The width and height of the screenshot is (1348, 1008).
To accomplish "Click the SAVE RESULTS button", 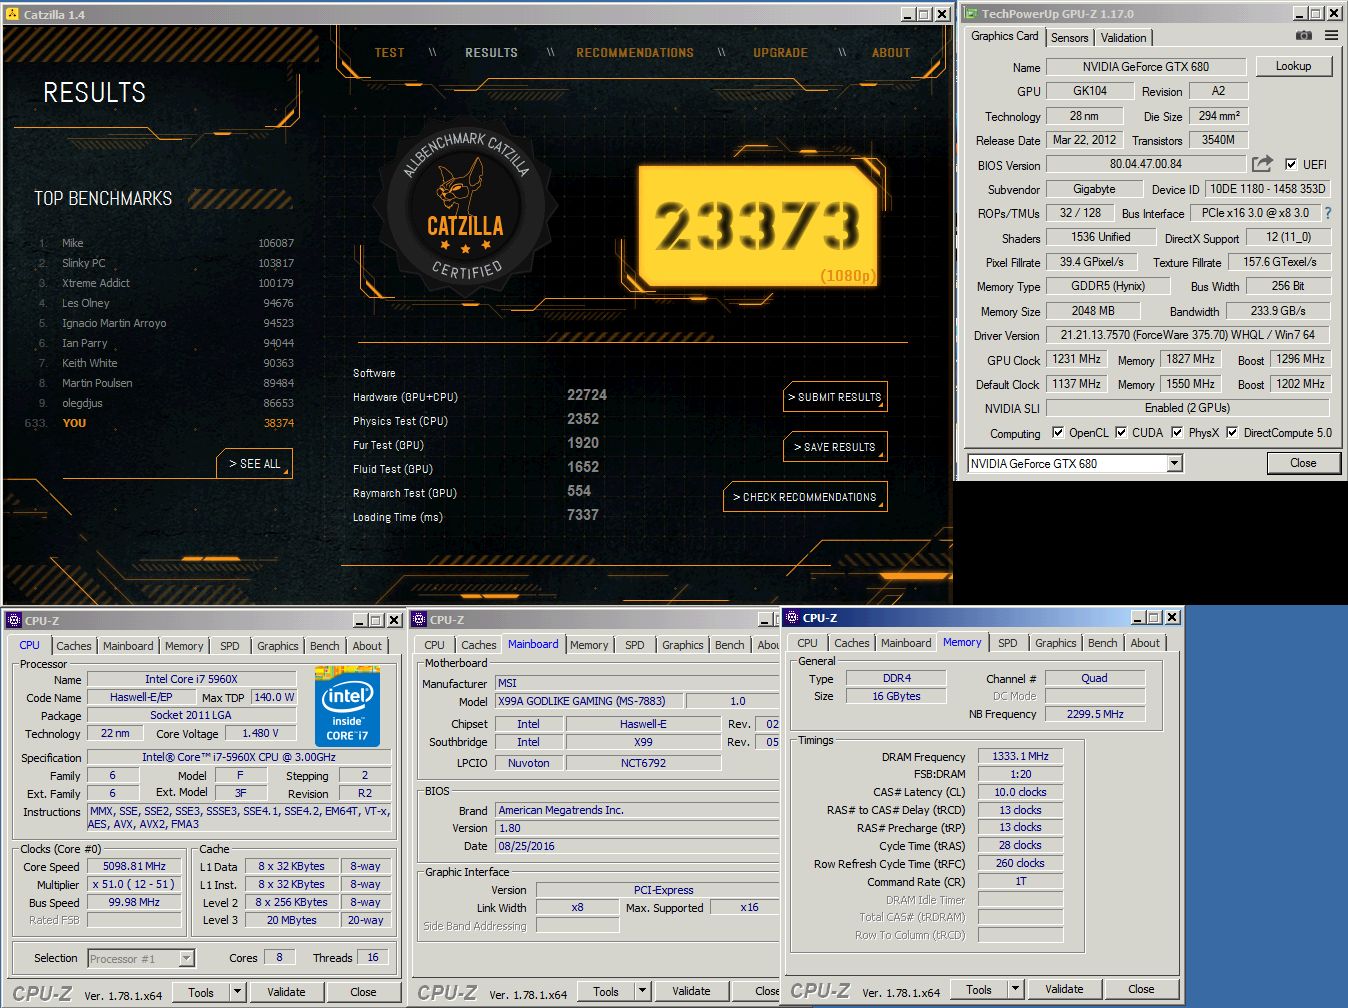I will click(834, 447).
